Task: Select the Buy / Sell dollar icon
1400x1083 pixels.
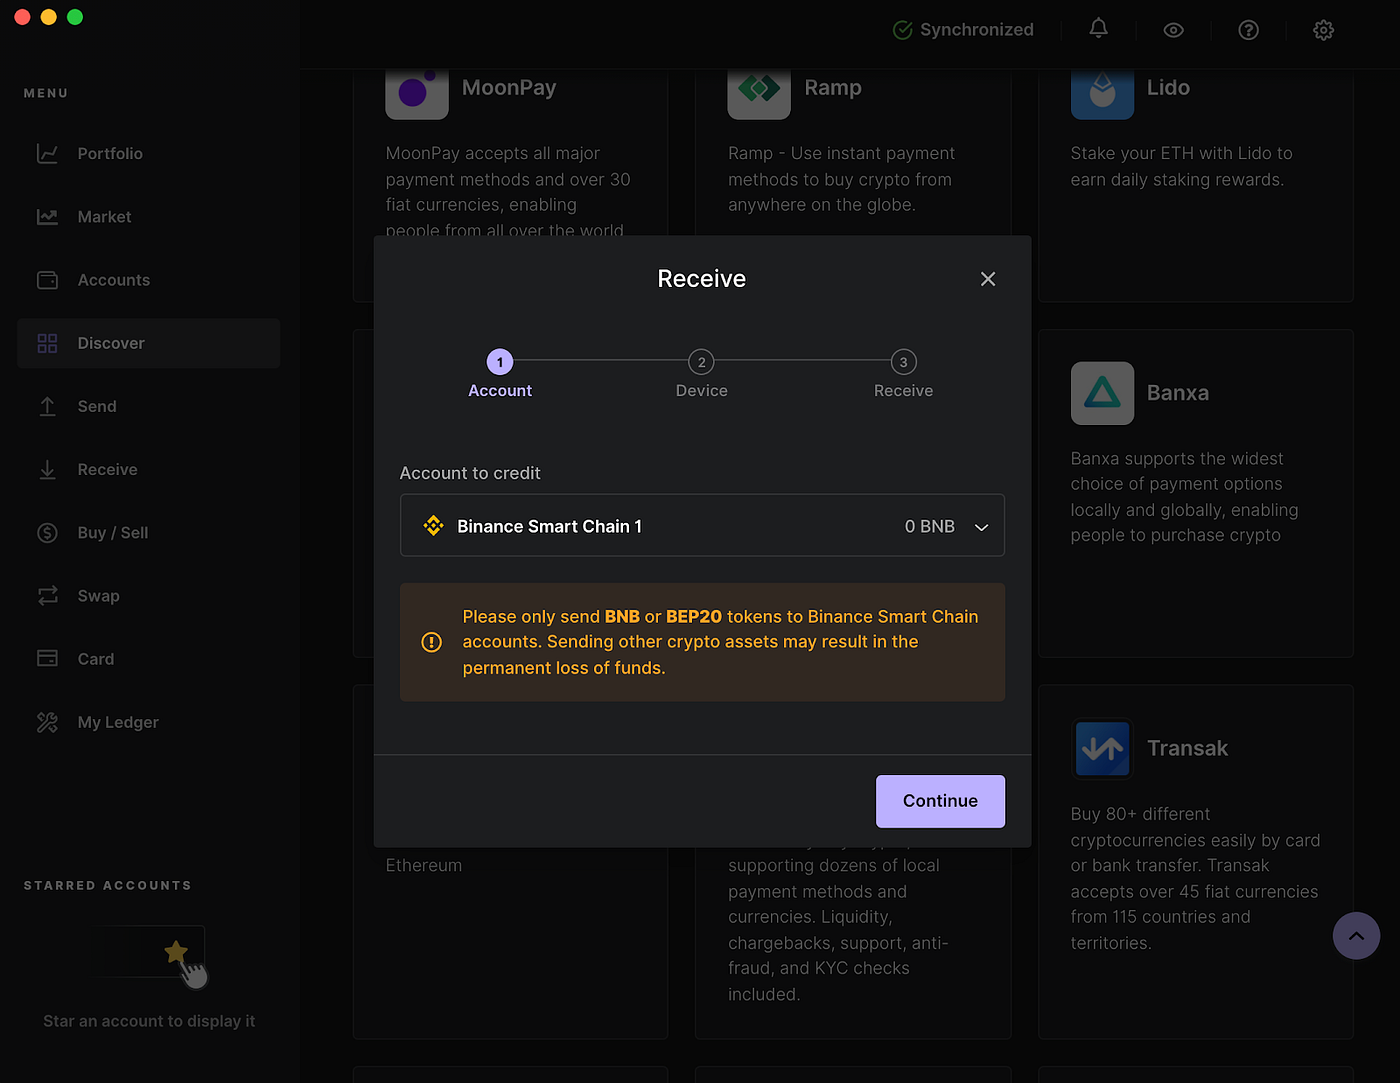Action: 47,532
